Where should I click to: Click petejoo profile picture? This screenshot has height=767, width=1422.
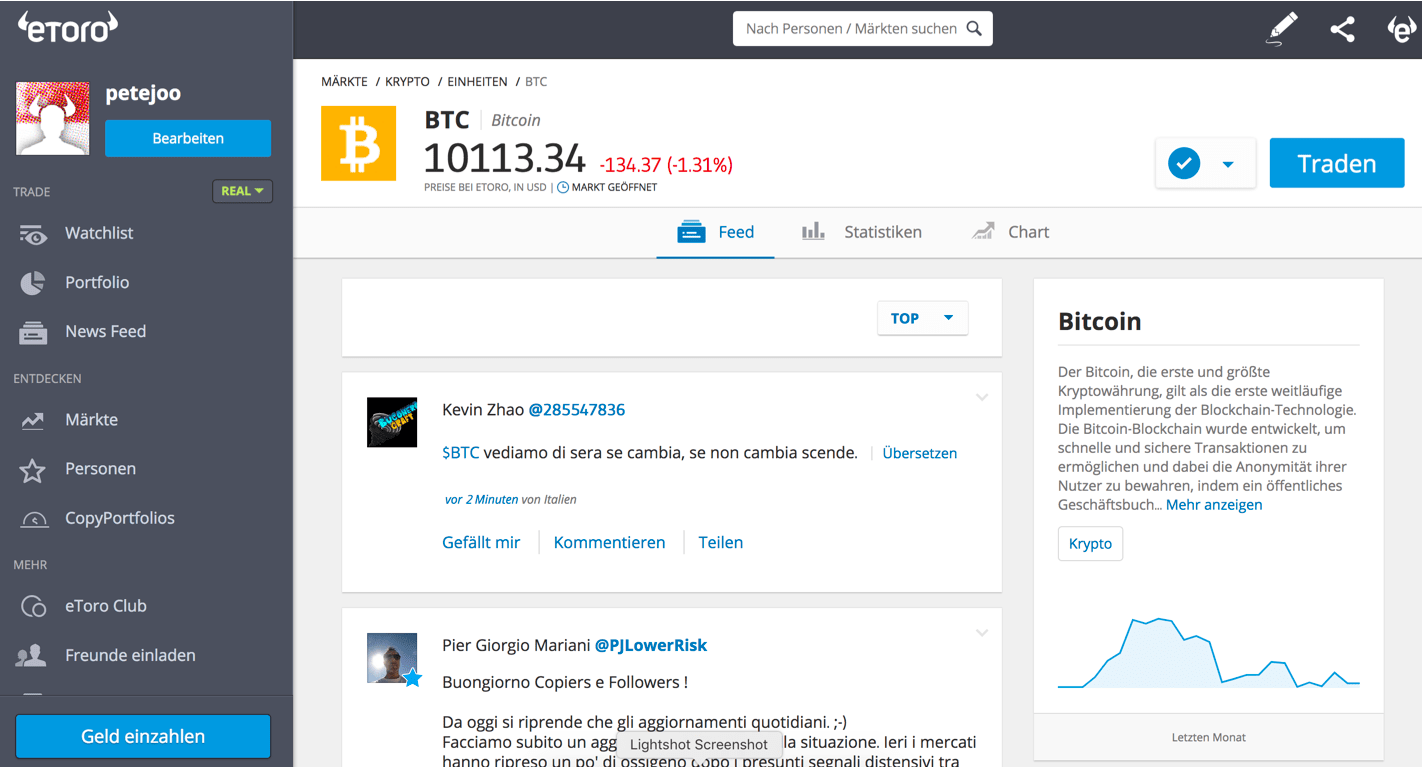53,119
